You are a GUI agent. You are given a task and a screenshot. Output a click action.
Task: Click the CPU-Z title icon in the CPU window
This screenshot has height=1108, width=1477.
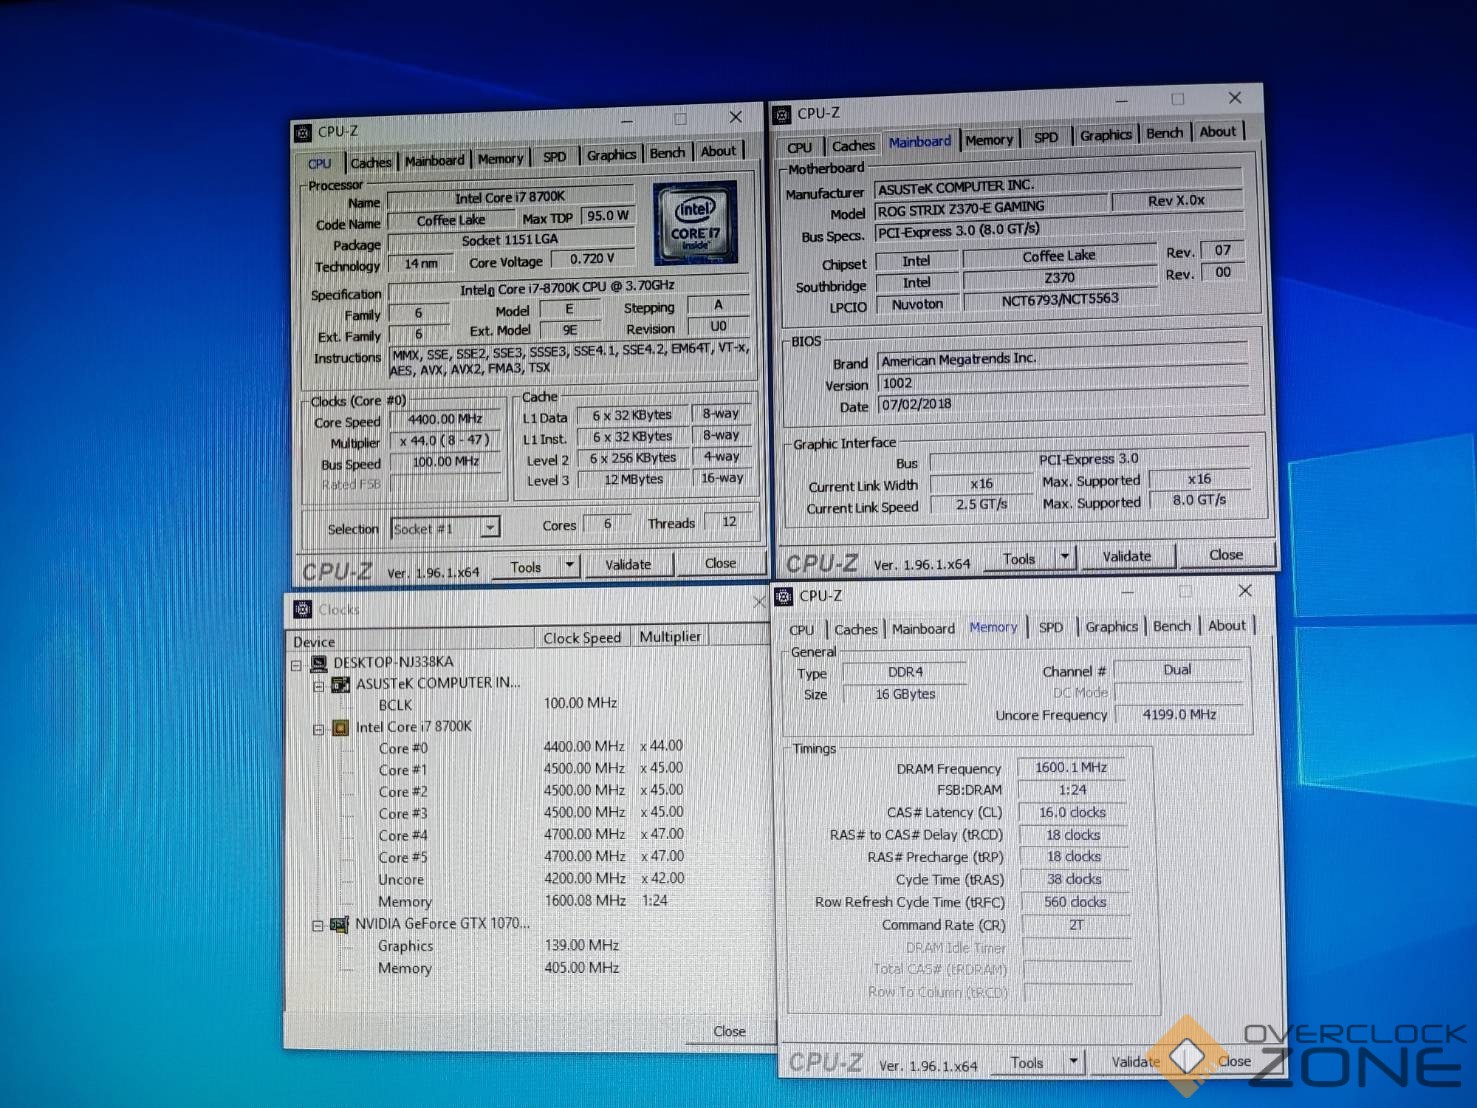pos(303,132)
